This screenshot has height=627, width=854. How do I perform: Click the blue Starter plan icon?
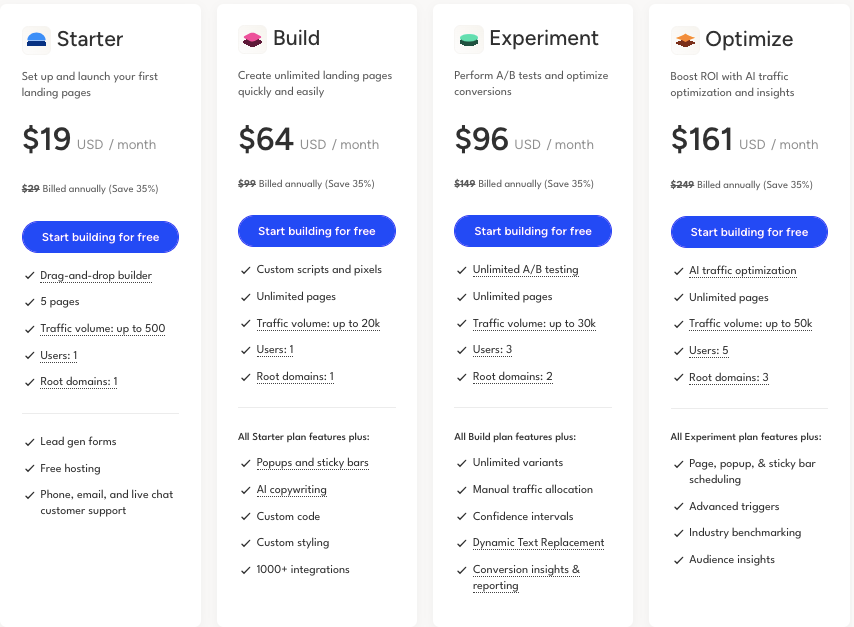(37, 40)
